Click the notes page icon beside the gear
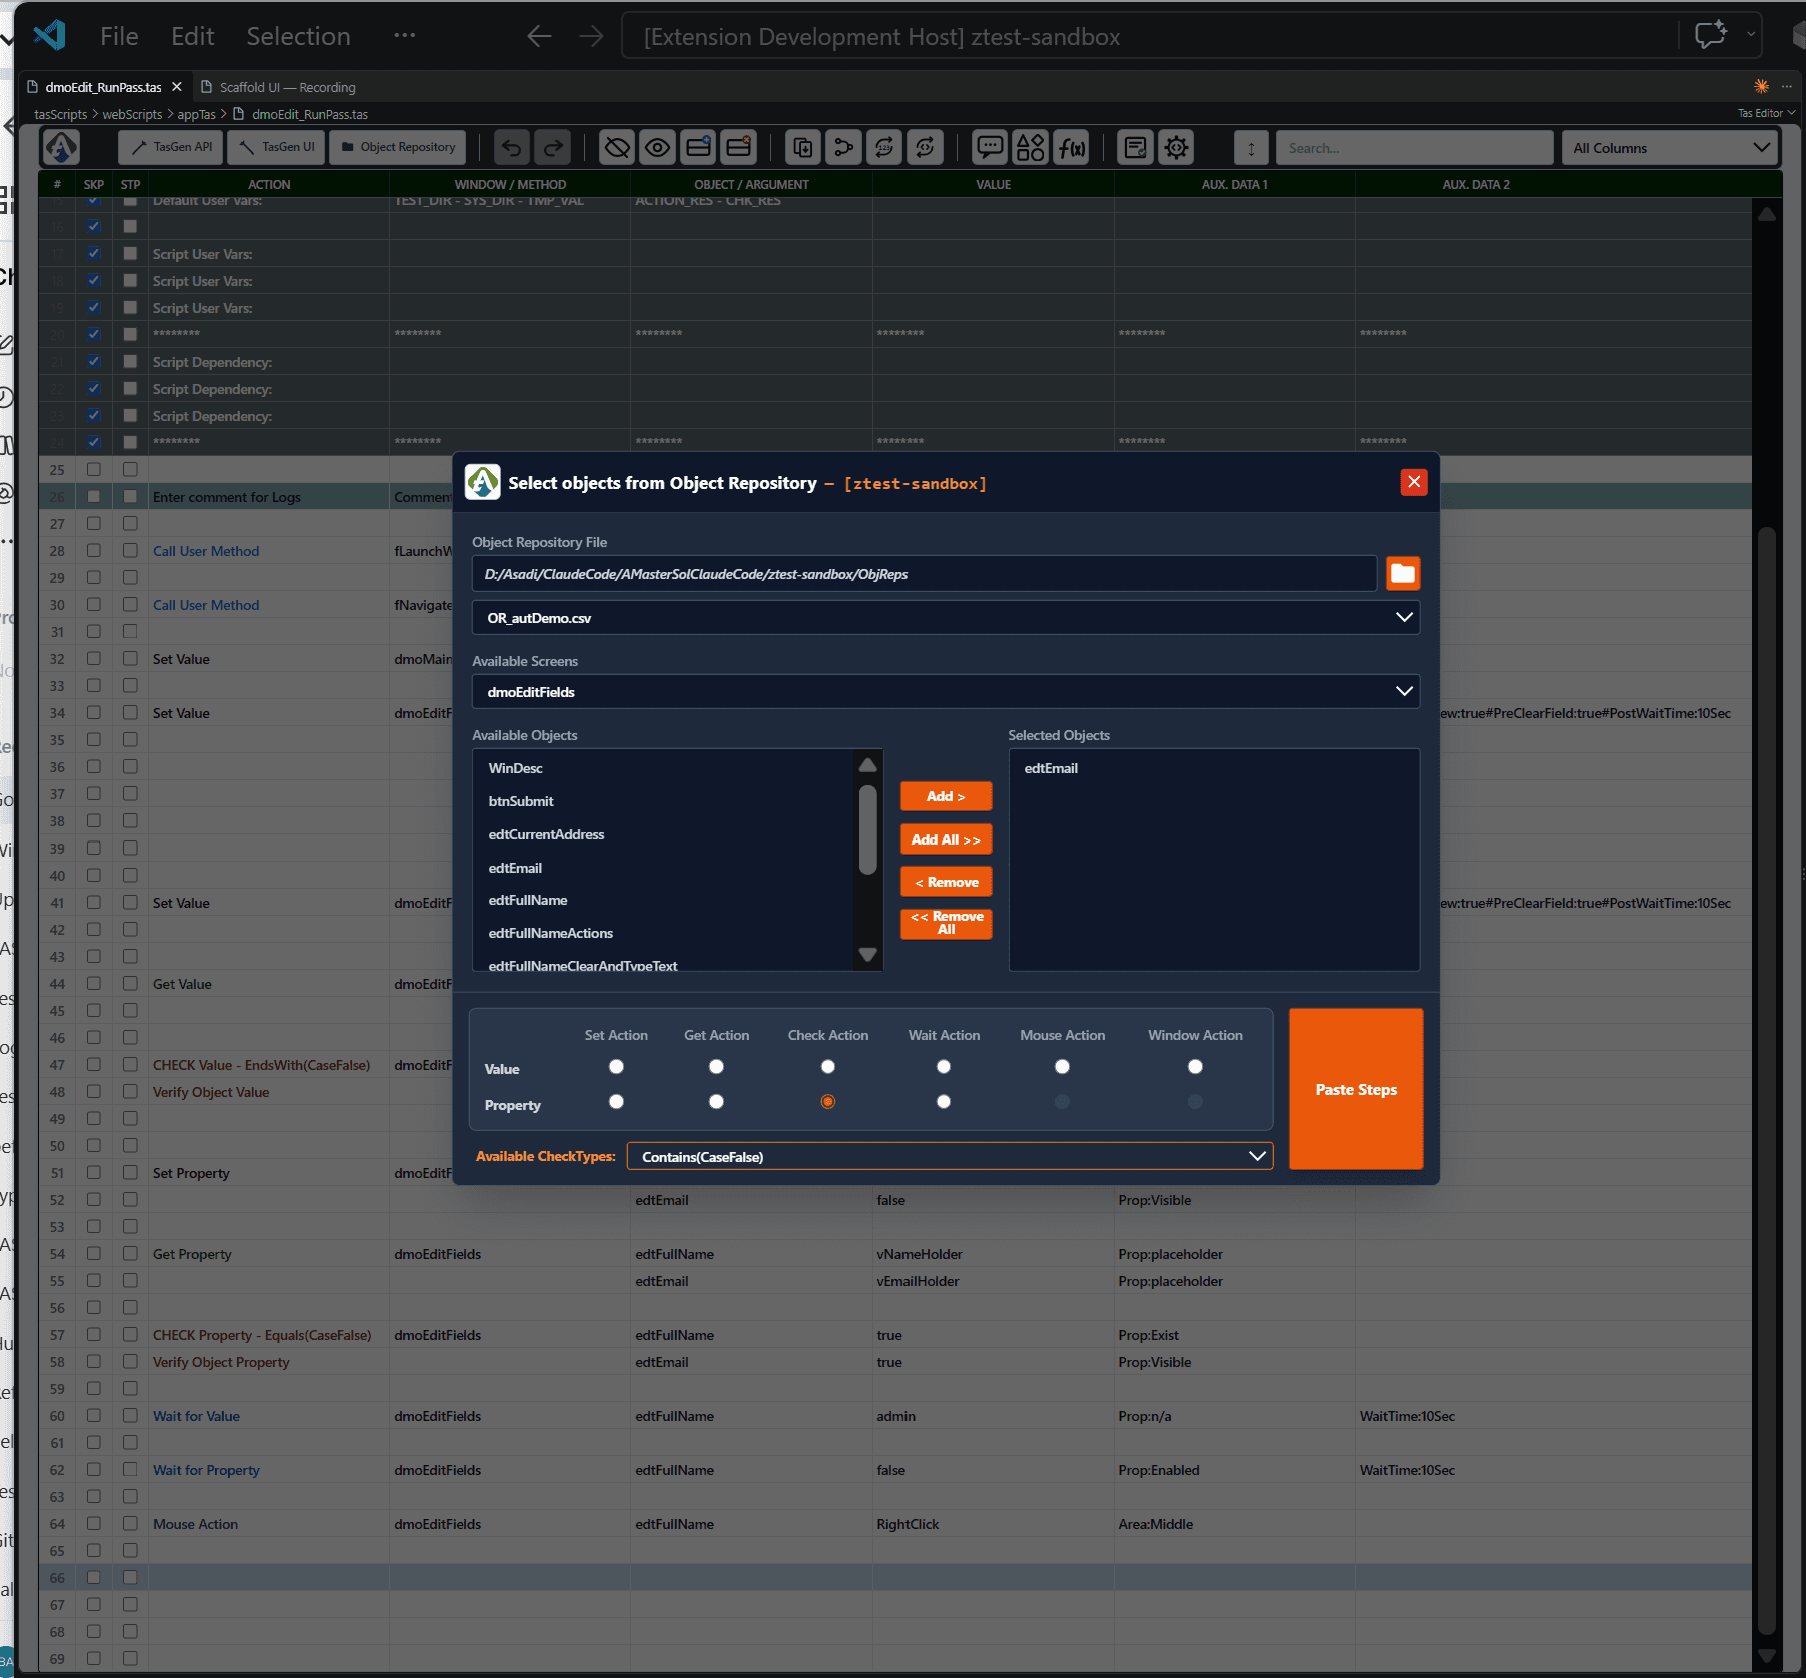Image resolution: width=1806 pixels, height=1678 pixels. 1136,148
